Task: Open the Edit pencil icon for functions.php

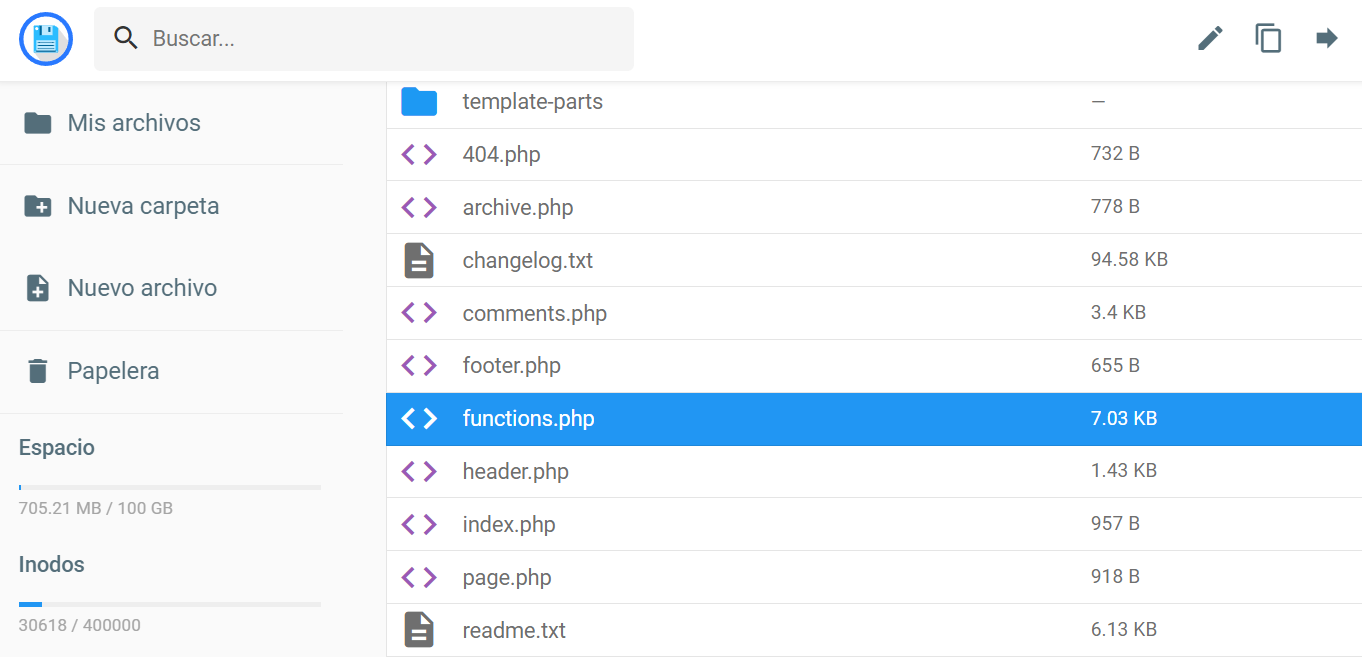Action: coord(1209,37)
